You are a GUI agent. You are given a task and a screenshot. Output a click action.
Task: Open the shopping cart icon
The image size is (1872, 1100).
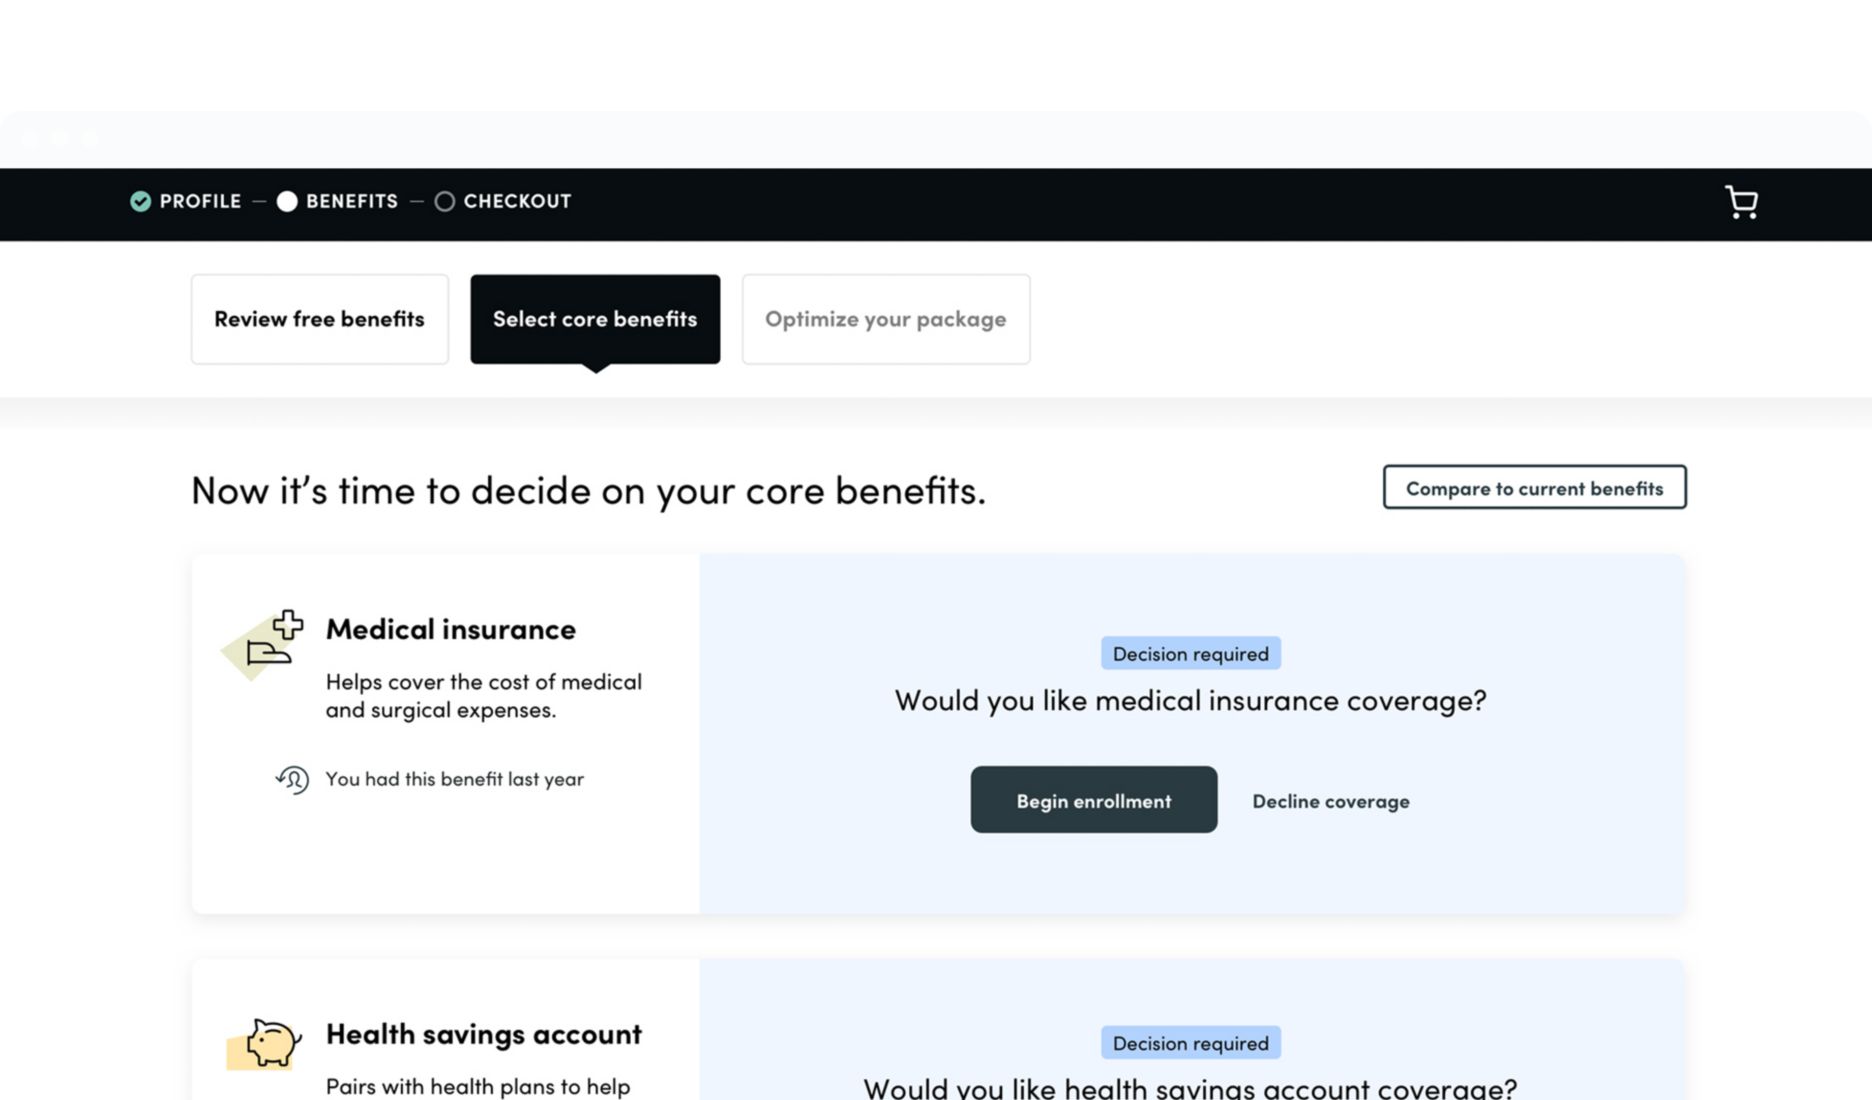[1741, 202]
